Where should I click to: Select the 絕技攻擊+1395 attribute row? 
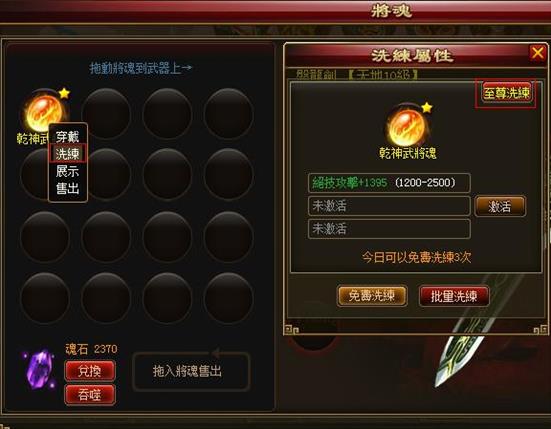[389, 183]
